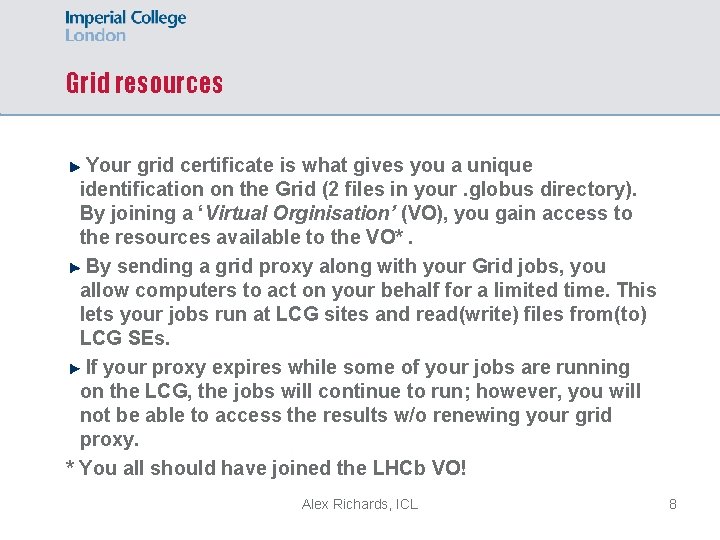Screen dimensions: 720x540
Task: Click the third bullet arrow before 'If your proxy'
Action: 75,369
